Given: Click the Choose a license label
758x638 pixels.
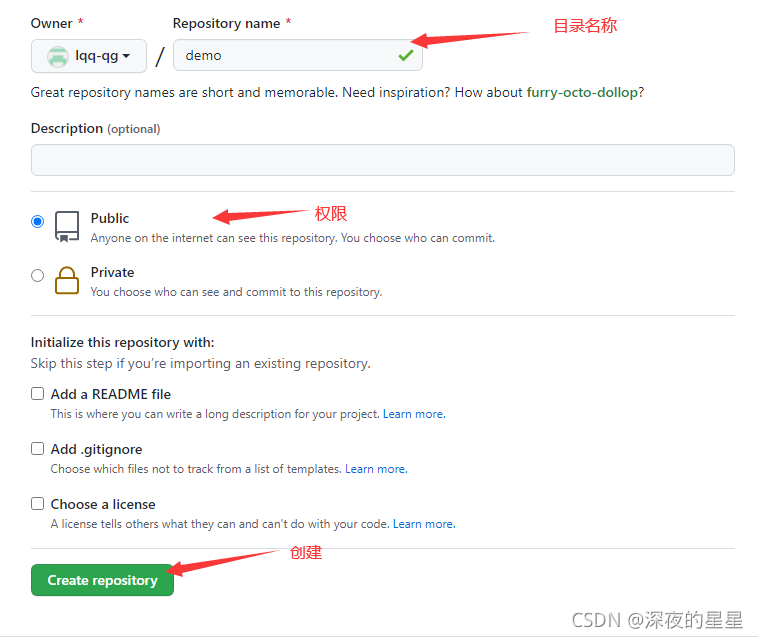Looking at the screenshot, I should [x=103, y=505].
